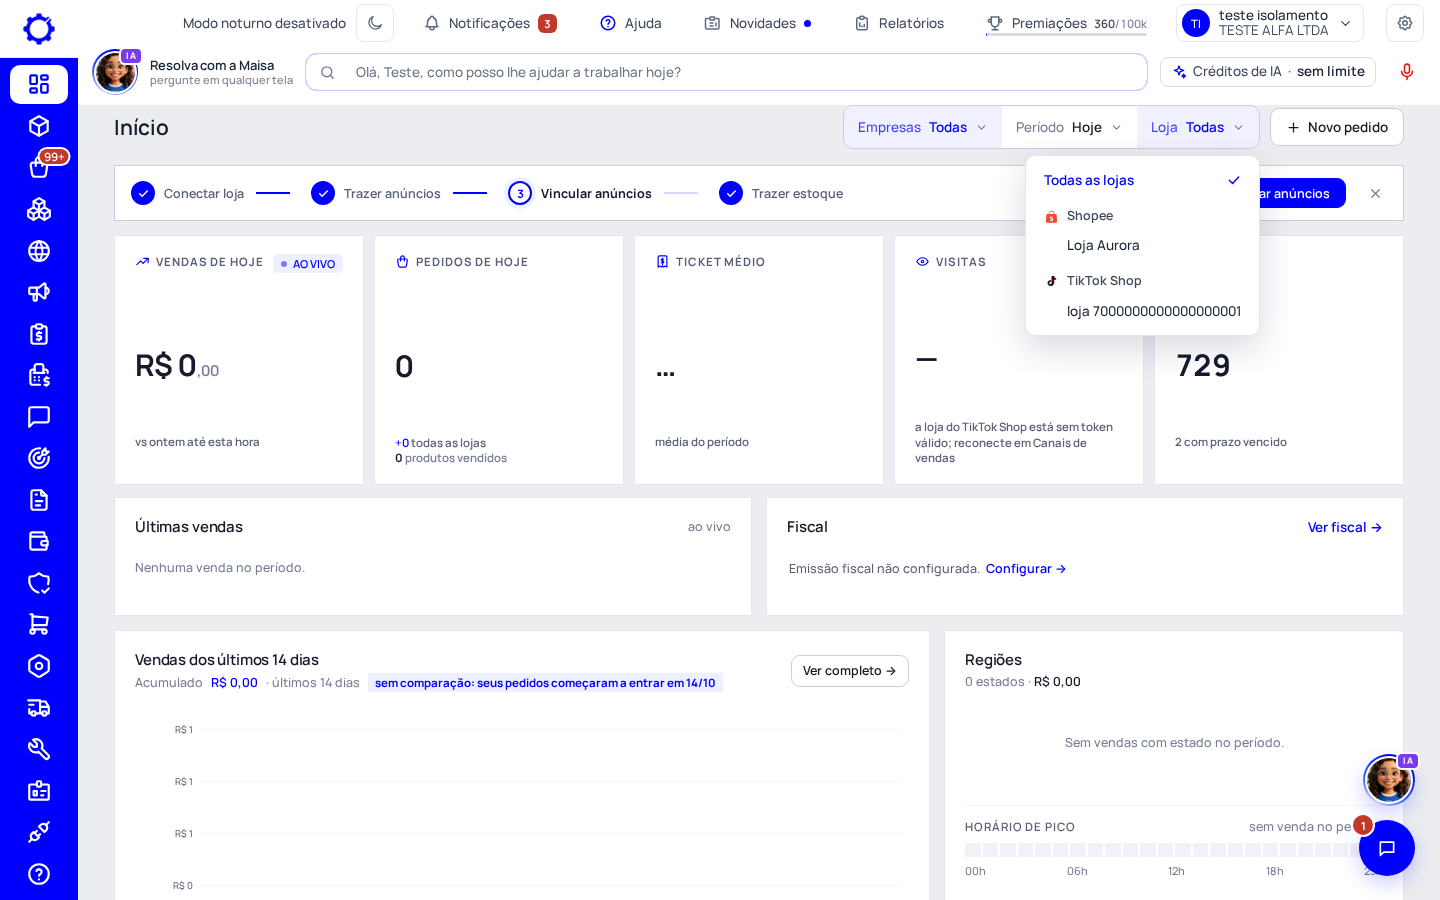
Task: Open the delivery truck sidebar icon
Action: point(39,708)
